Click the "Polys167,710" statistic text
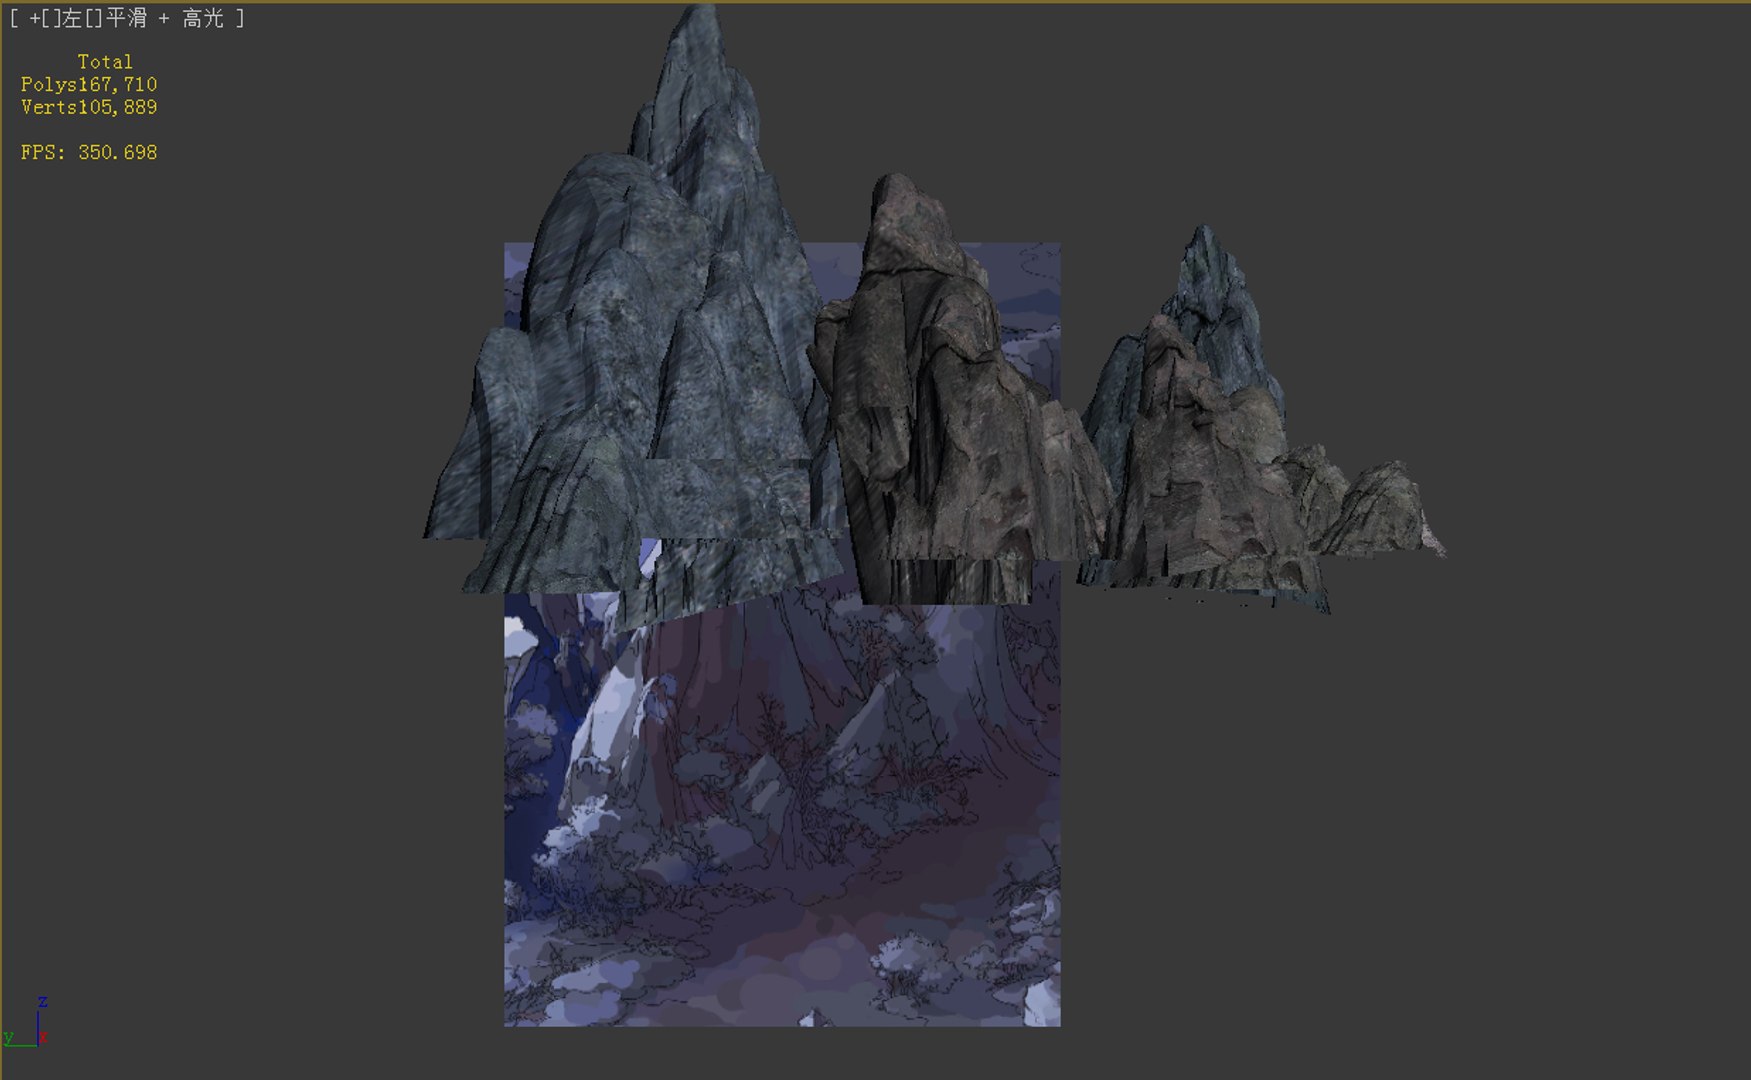Viewport: 1751px width, 1080px height. click(89, 85)
